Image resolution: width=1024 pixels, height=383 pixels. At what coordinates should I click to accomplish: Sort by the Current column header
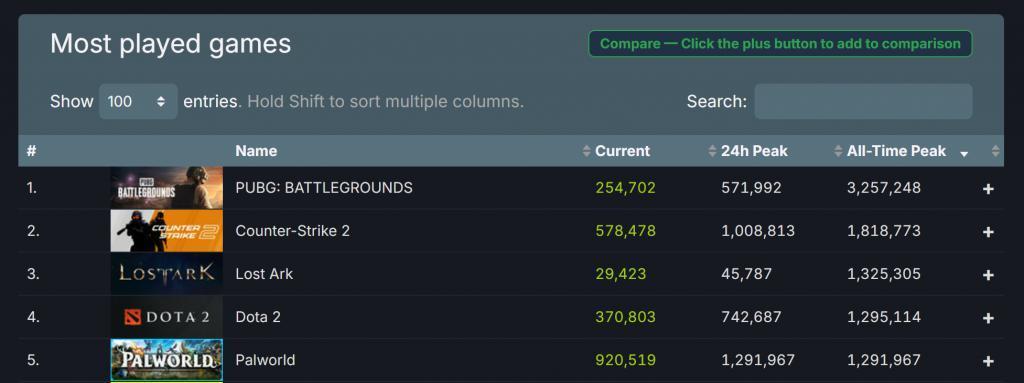(622, 151)
